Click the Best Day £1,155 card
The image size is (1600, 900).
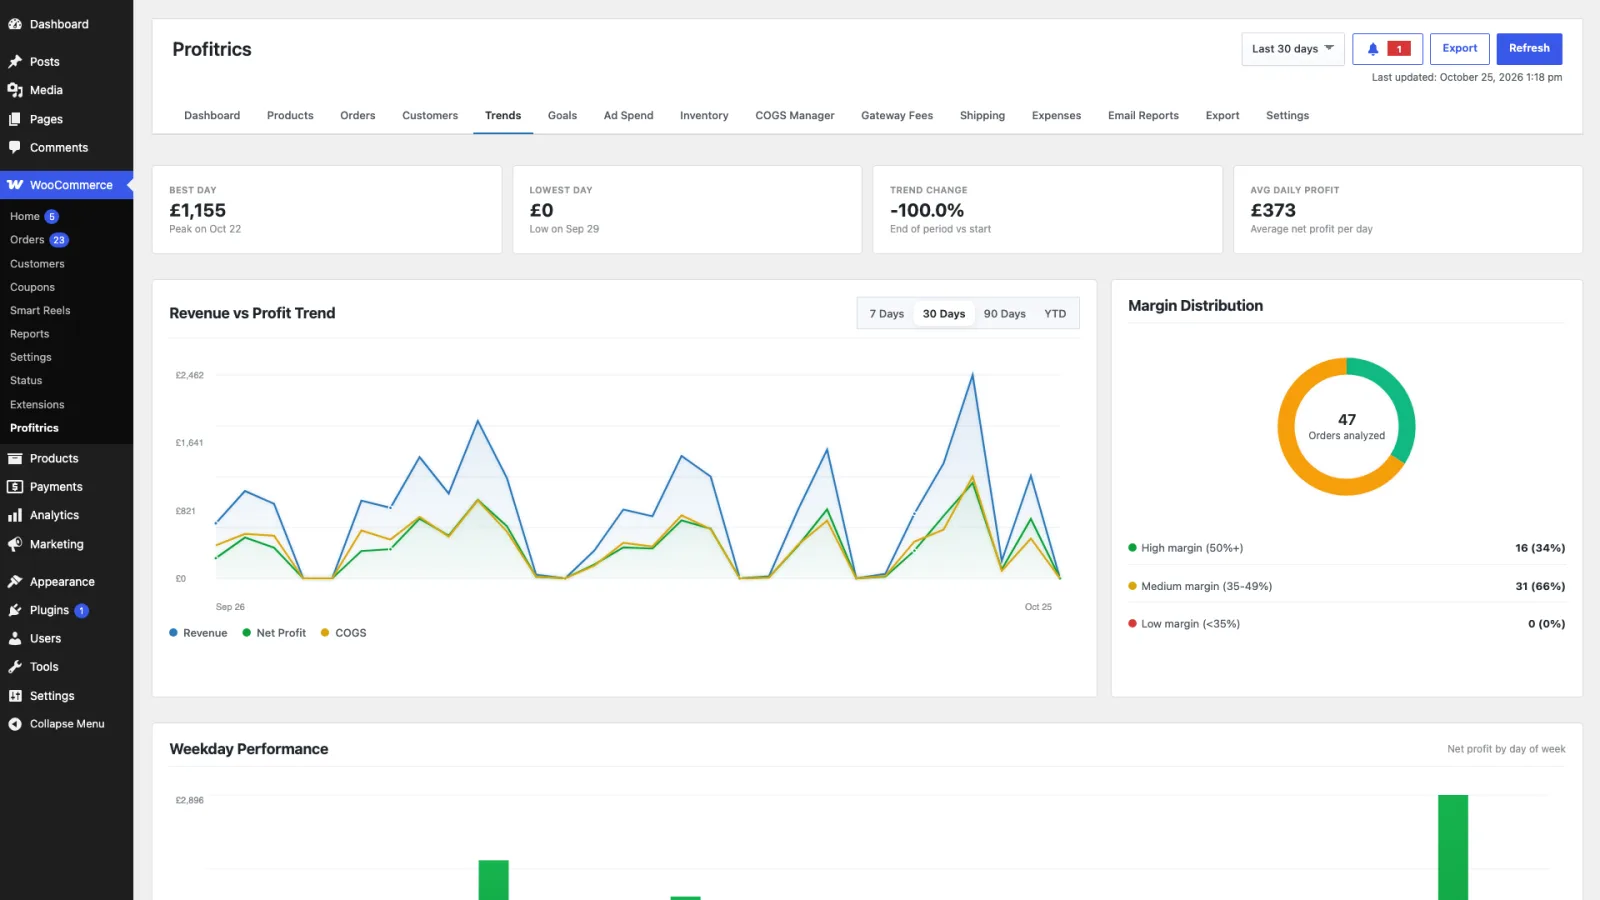(327, 210)
